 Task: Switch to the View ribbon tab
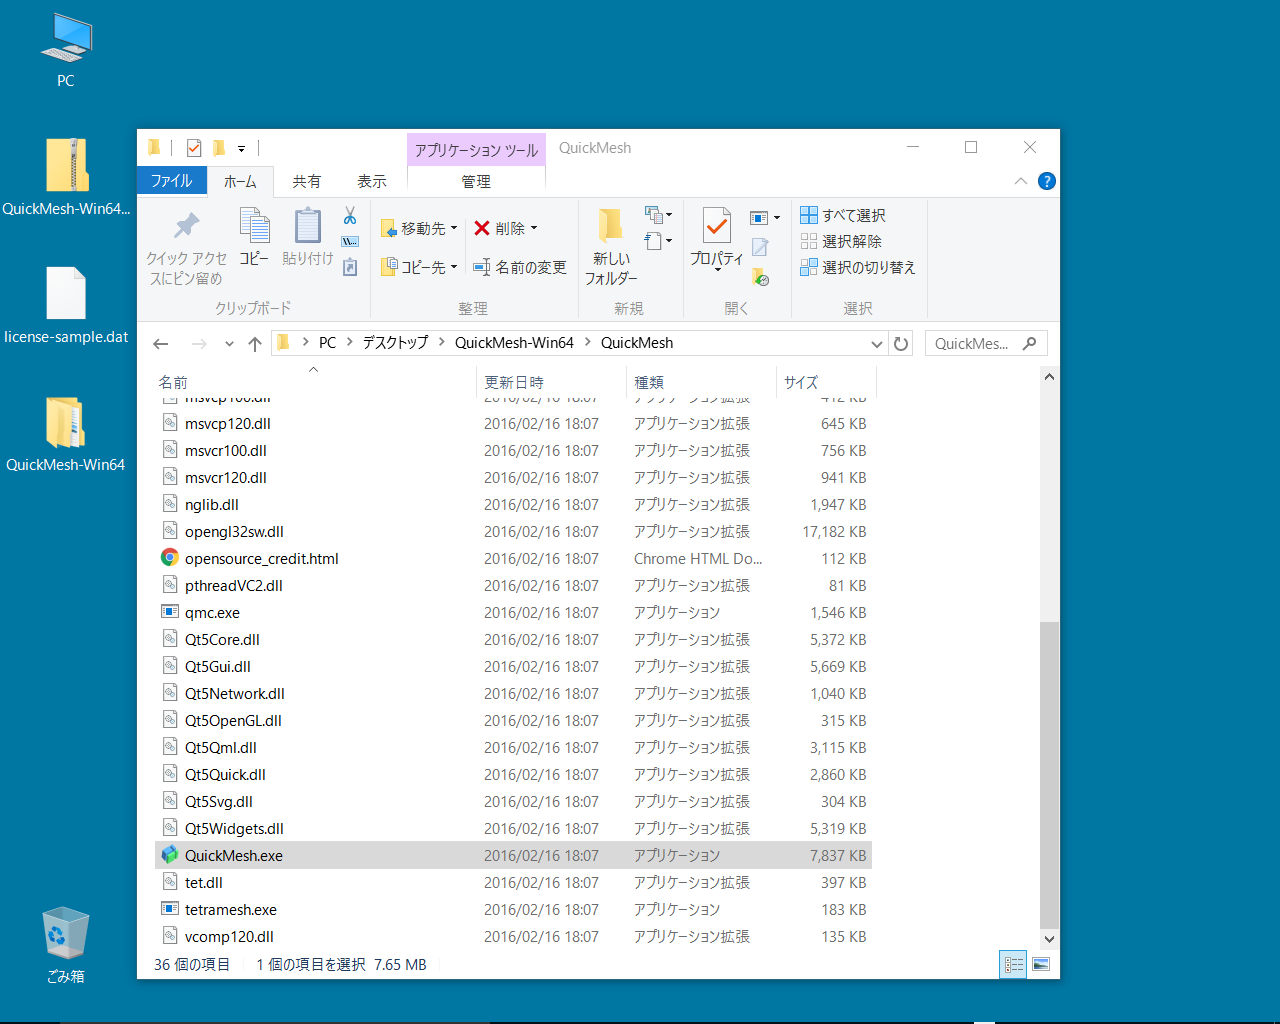pos(372,181)
